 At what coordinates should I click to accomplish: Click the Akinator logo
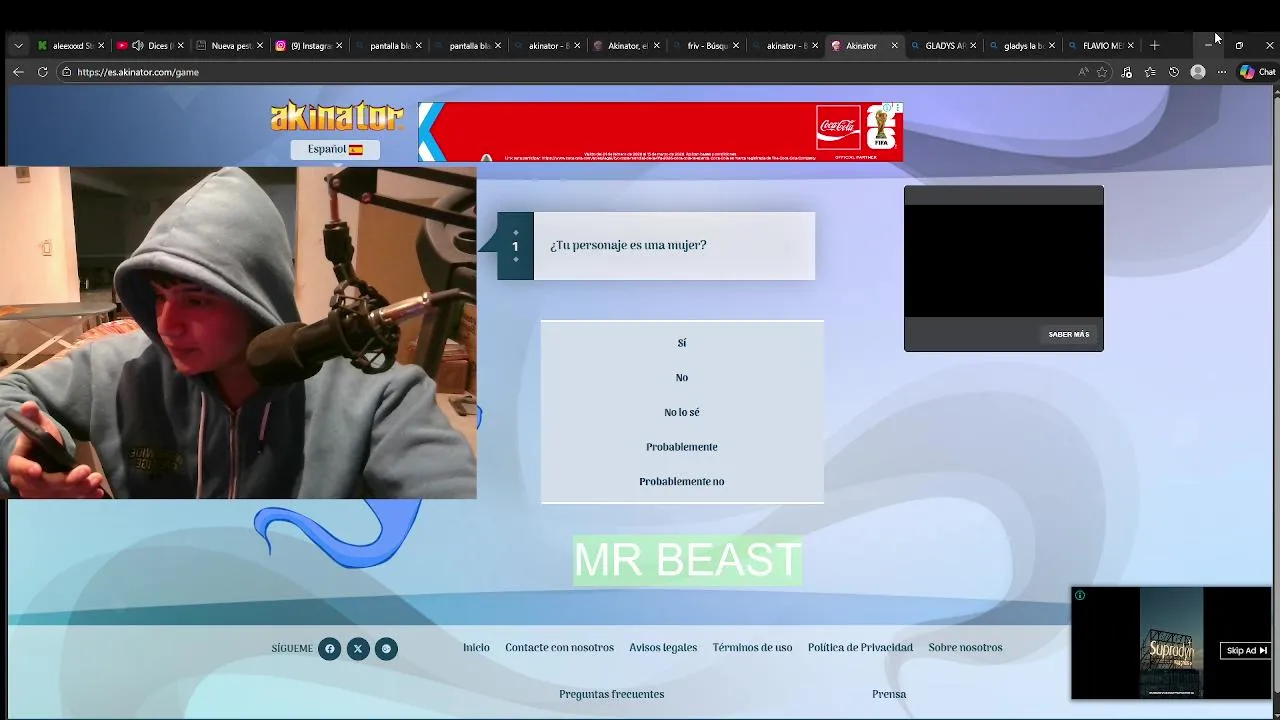(x=337, y=116)
